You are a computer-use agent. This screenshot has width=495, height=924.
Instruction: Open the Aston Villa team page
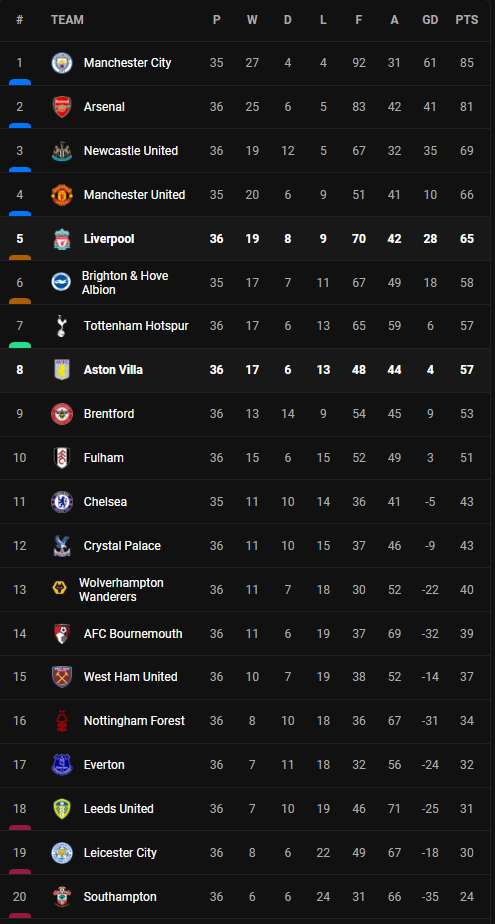pyautogui.click(x=113, y=370)
